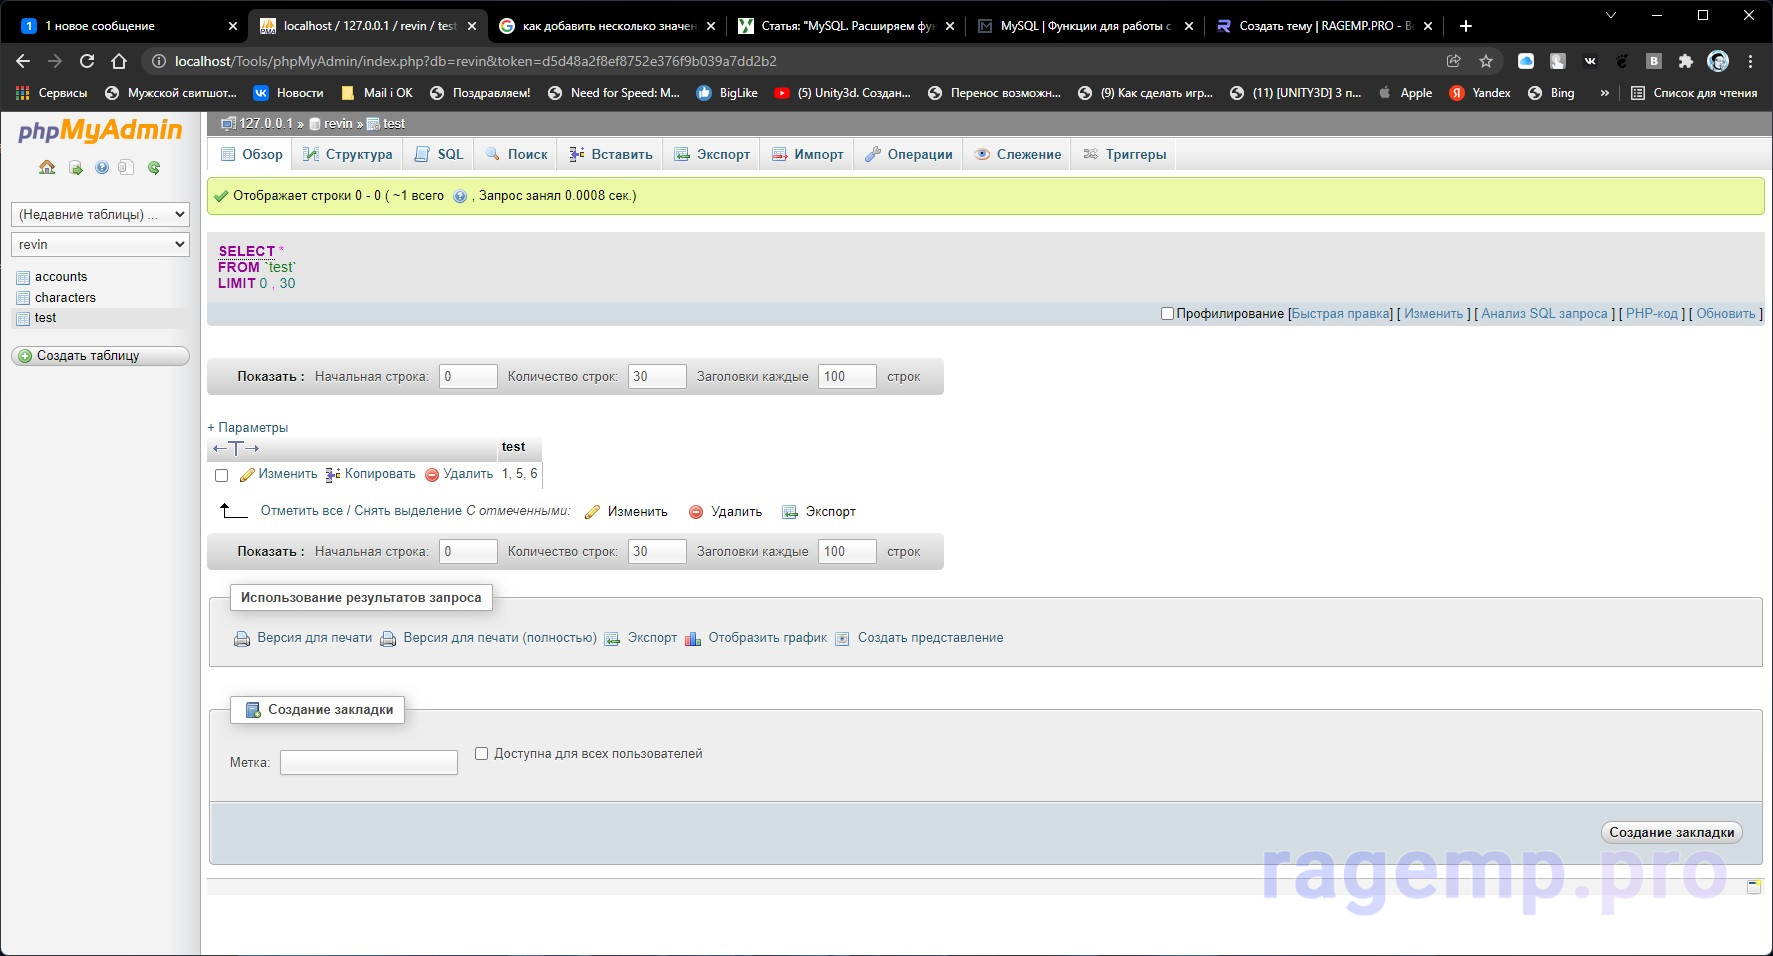This screenshot has width=1773, height=956.
Task: Open the SQL tab
Action: click(x=439, y=155)
